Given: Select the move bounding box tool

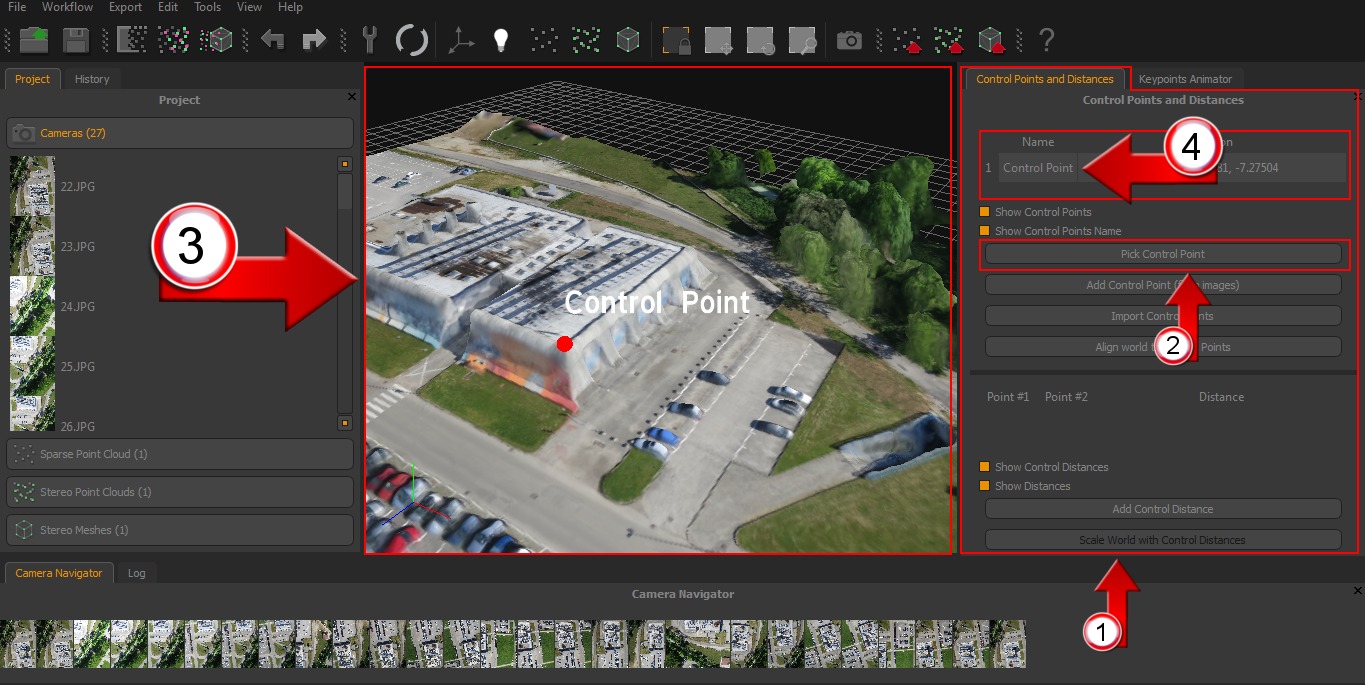Looking at the screenshot, I should coord(719,40).
